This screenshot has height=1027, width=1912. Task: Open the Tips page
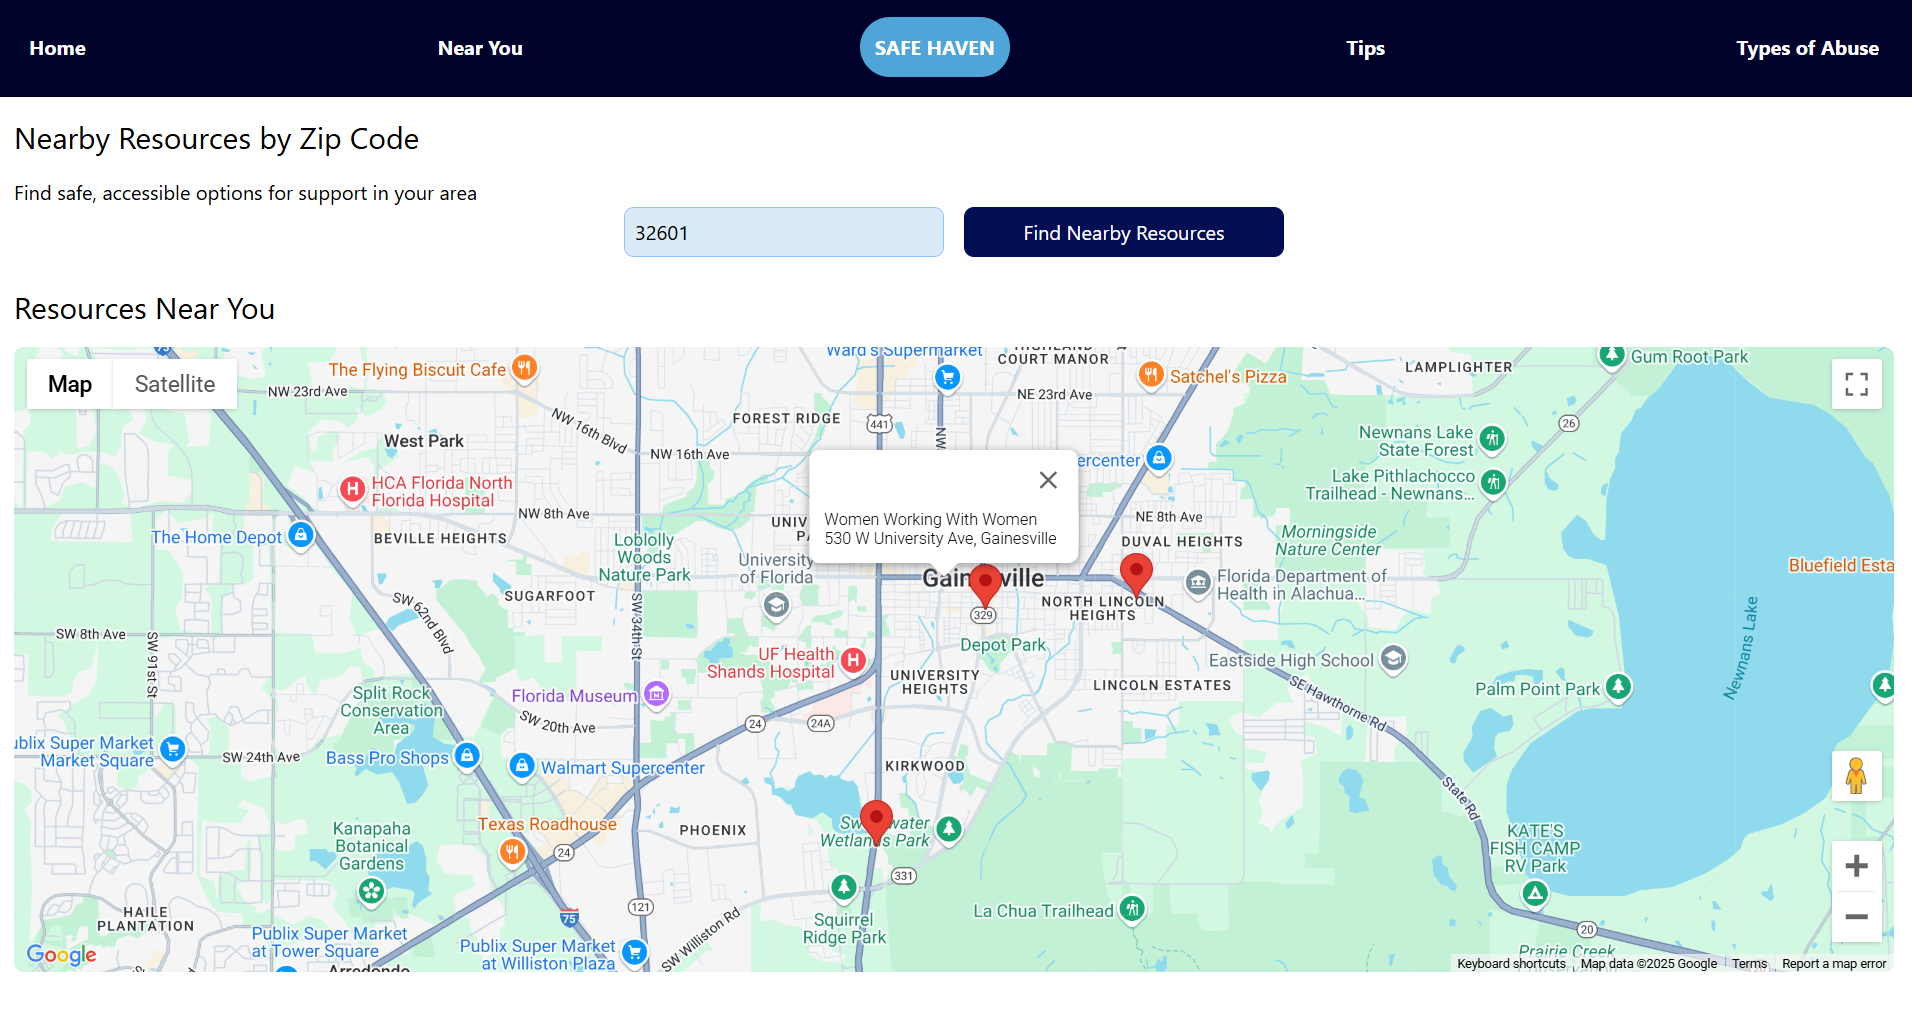(x=1365, y=48)
